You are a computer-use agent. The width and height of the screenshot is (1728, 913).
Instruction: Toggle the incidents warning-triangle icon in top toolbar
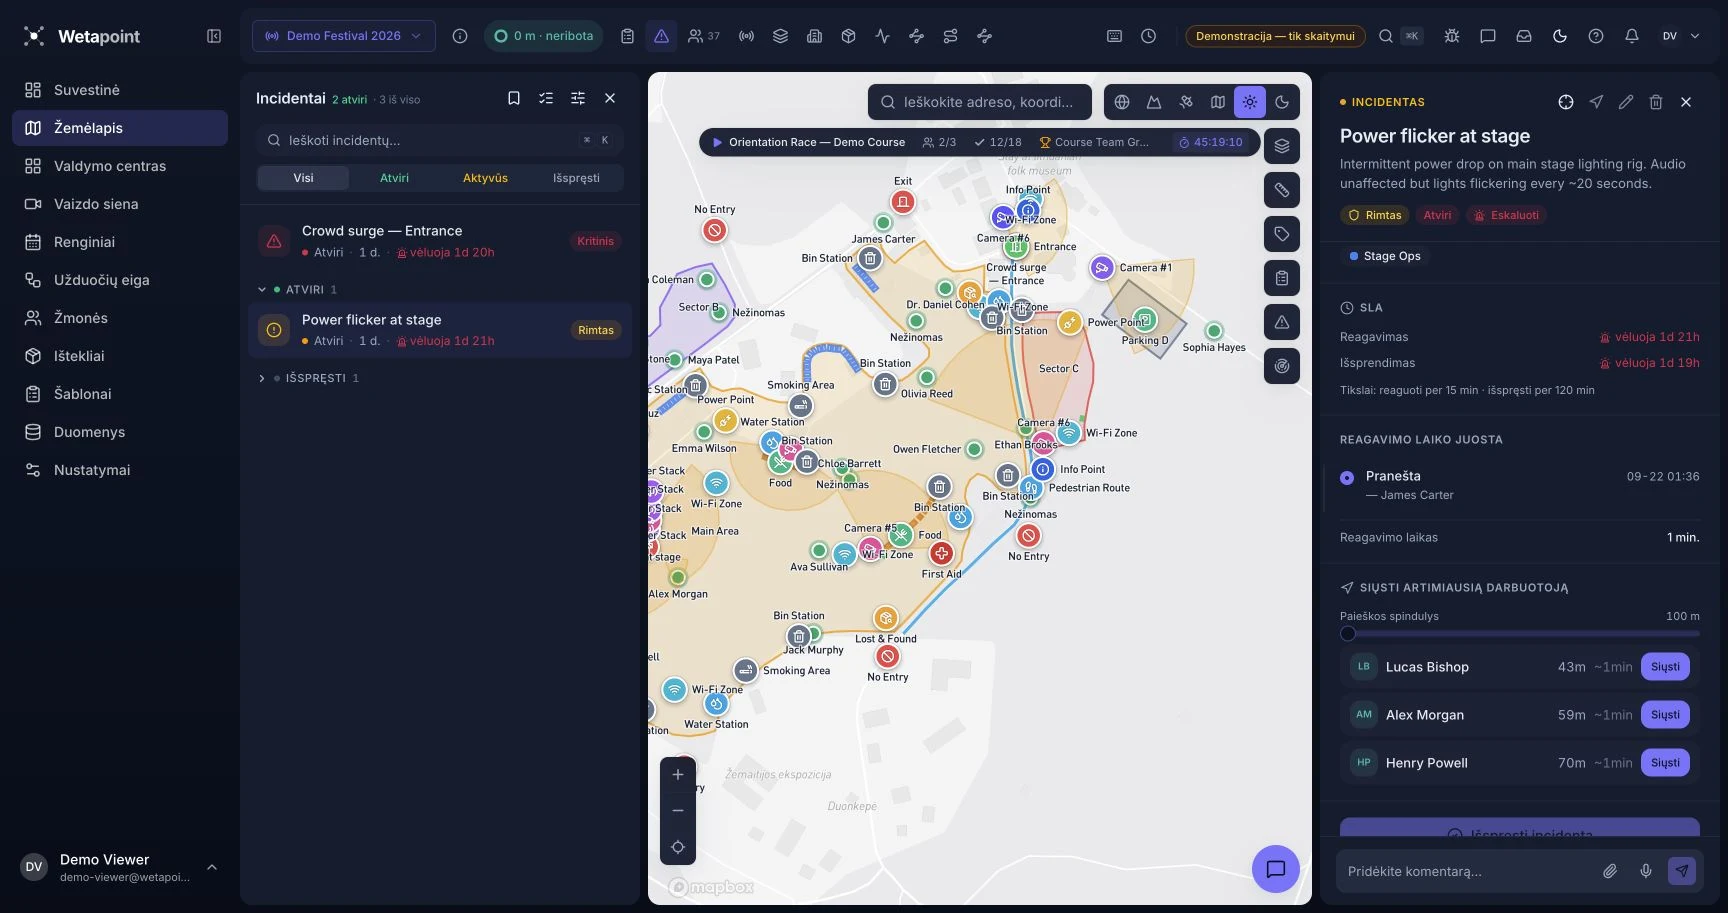point(661,36)
